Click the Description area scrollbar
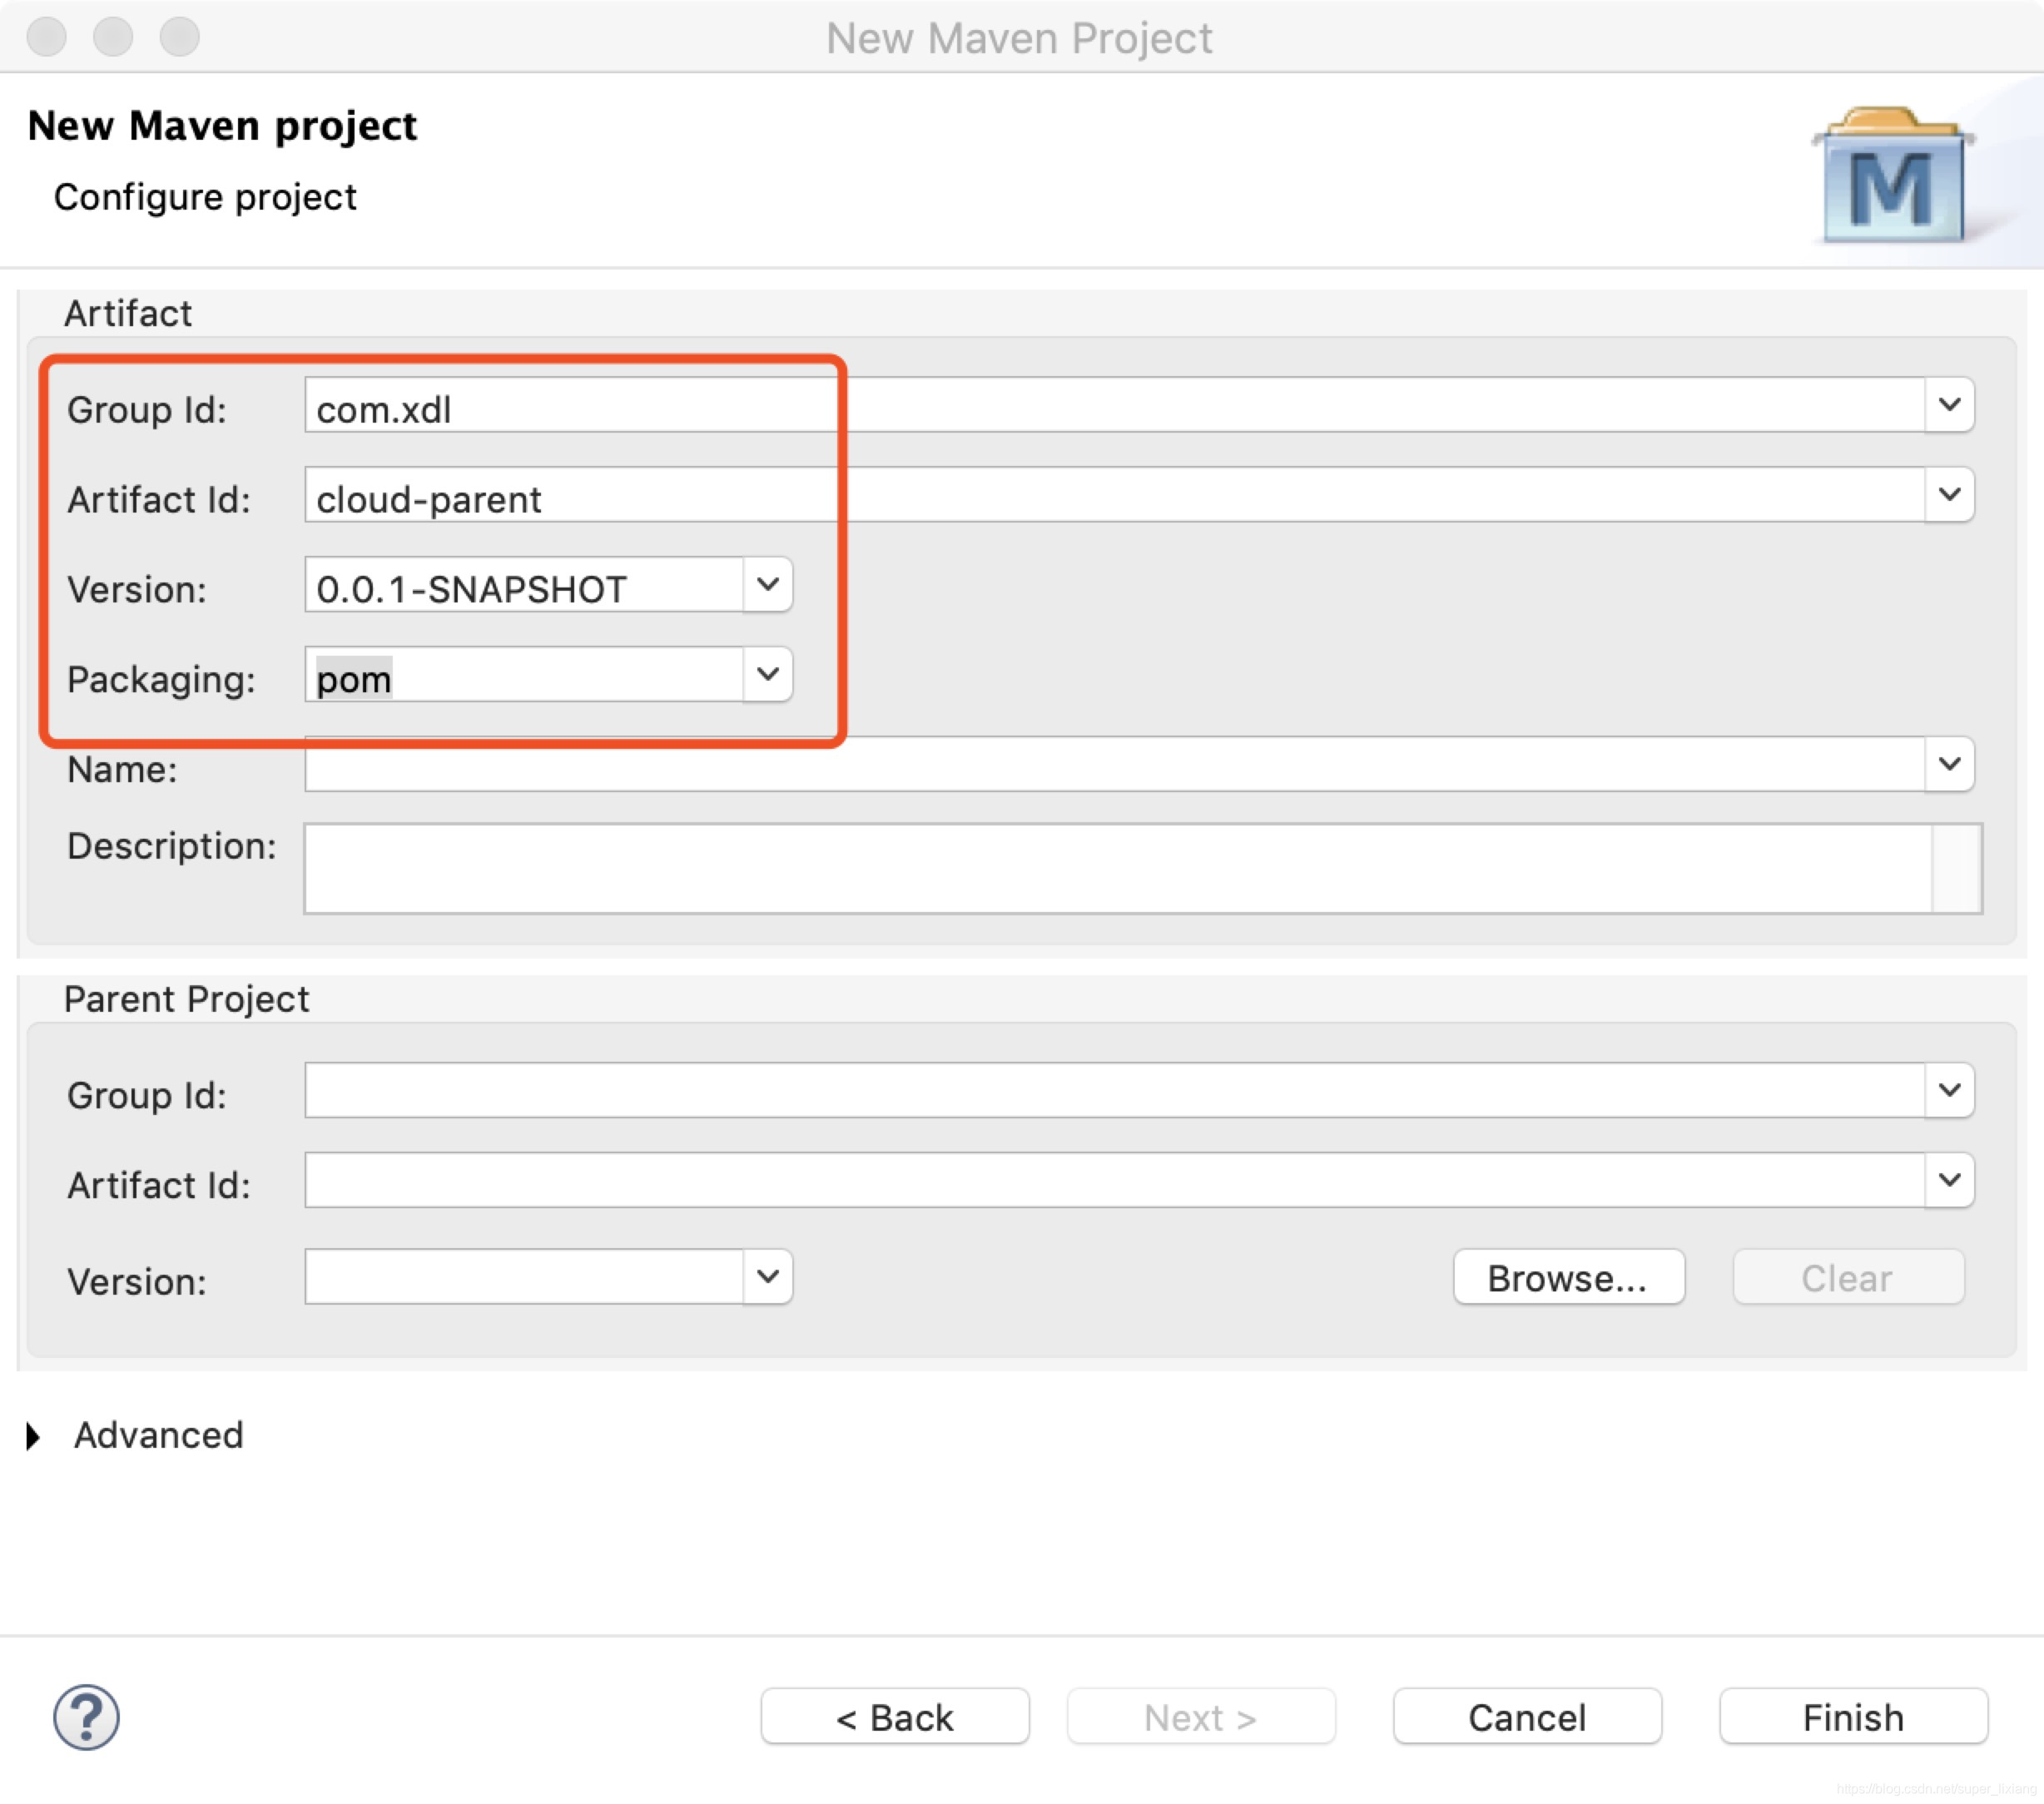 click(x=1956, y=868)
